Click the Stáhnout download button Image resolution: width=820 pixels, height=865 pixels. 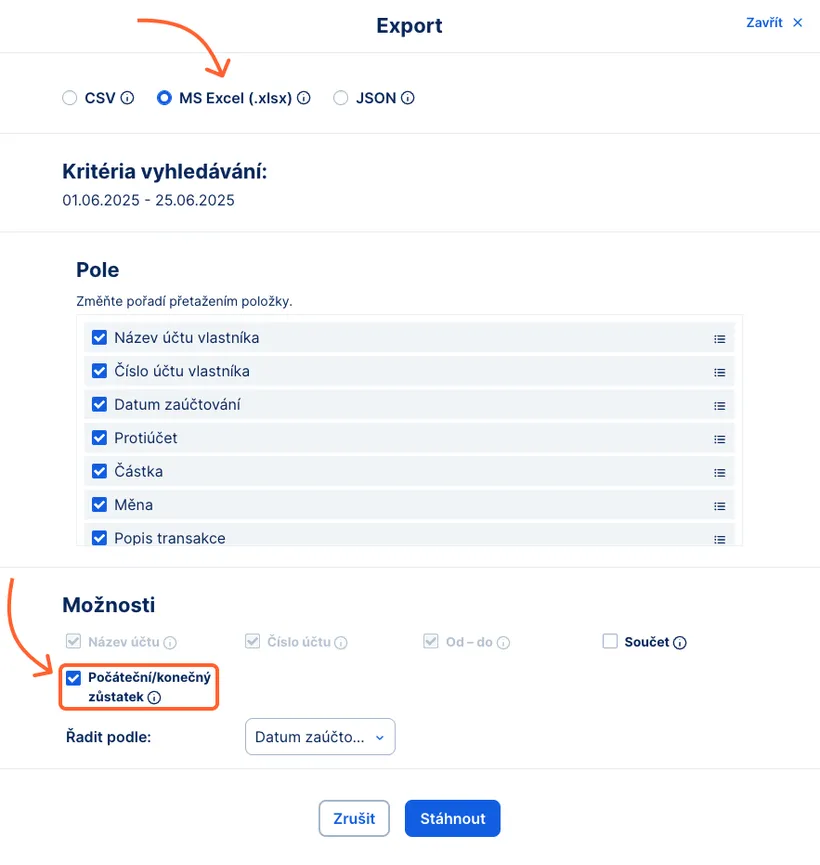tap(452, 818)
